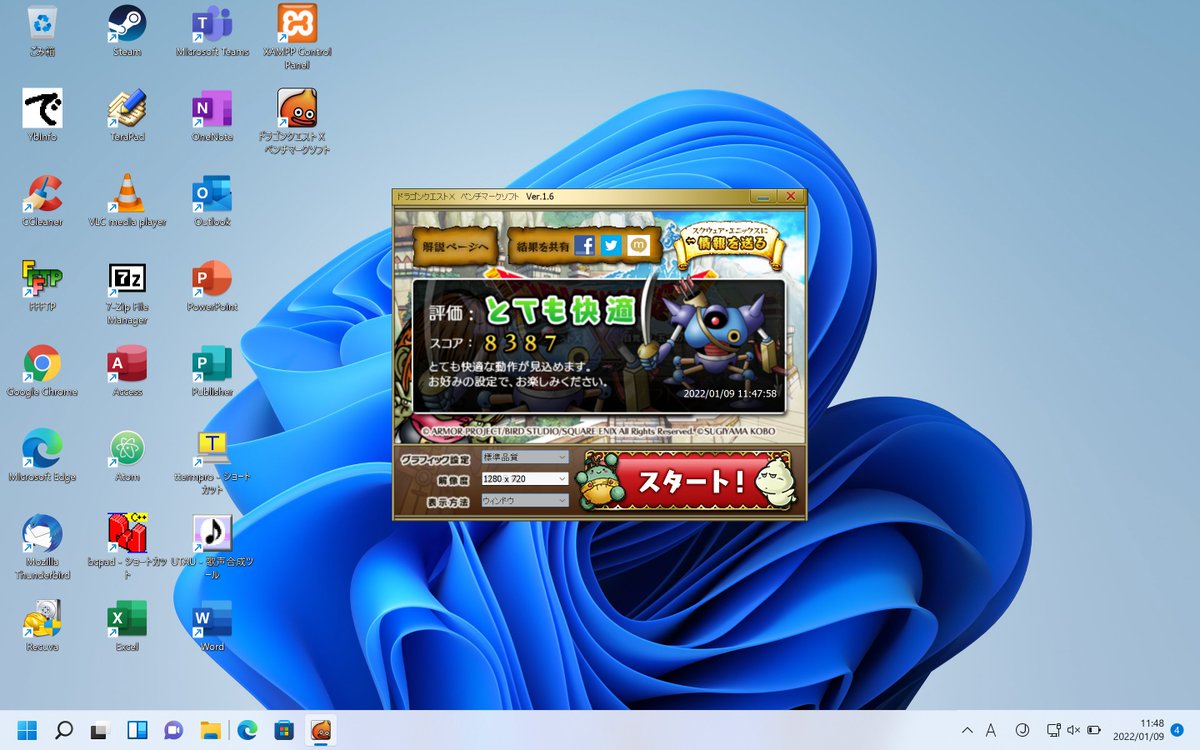This screenshot has height=750, width=1200.
Task: Select the Recuva desktop shortcut
Action: pos(42,626)
